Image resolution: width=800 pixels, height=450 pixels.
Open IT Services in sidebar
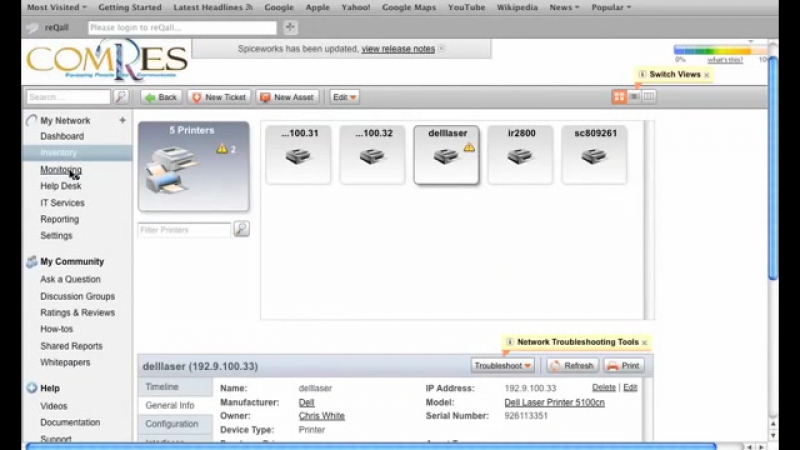click(62, 203)
